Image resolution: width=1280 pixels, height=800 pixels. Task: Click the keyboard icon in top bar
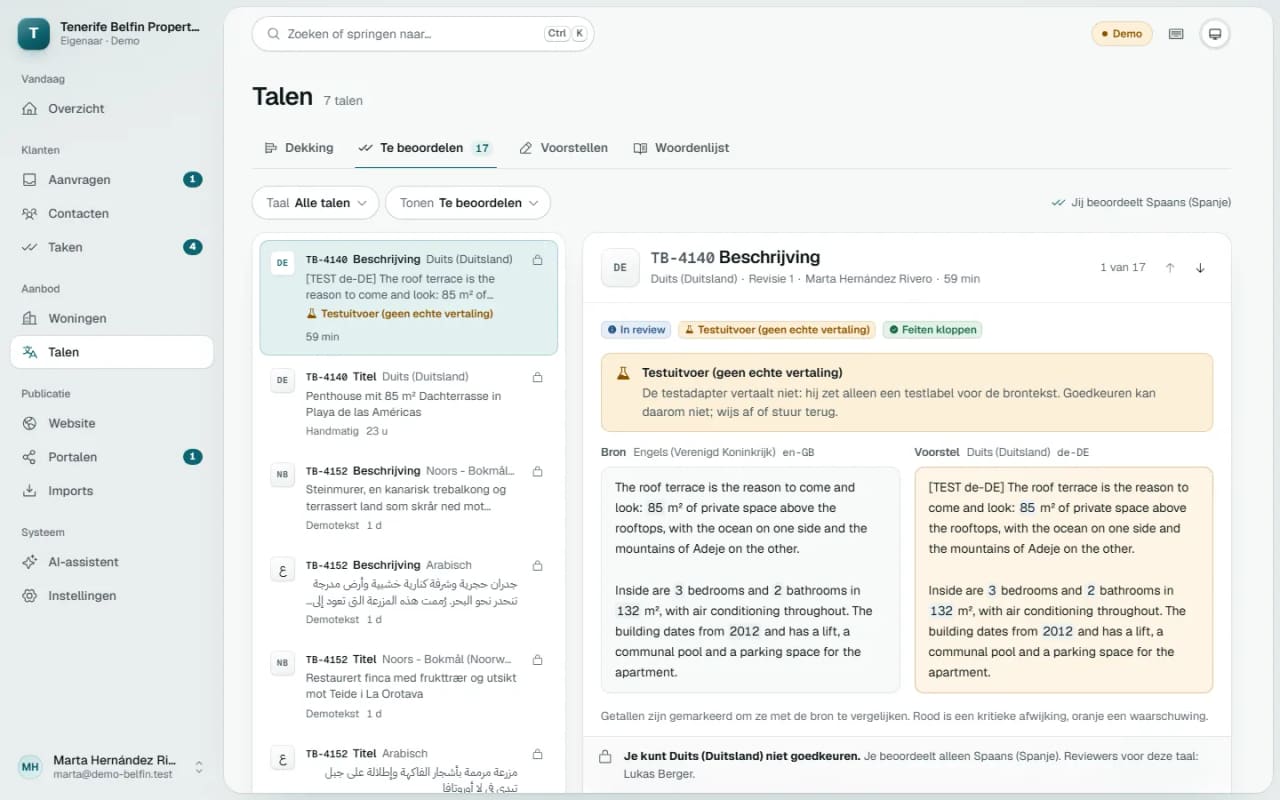tap(1176, 34)
